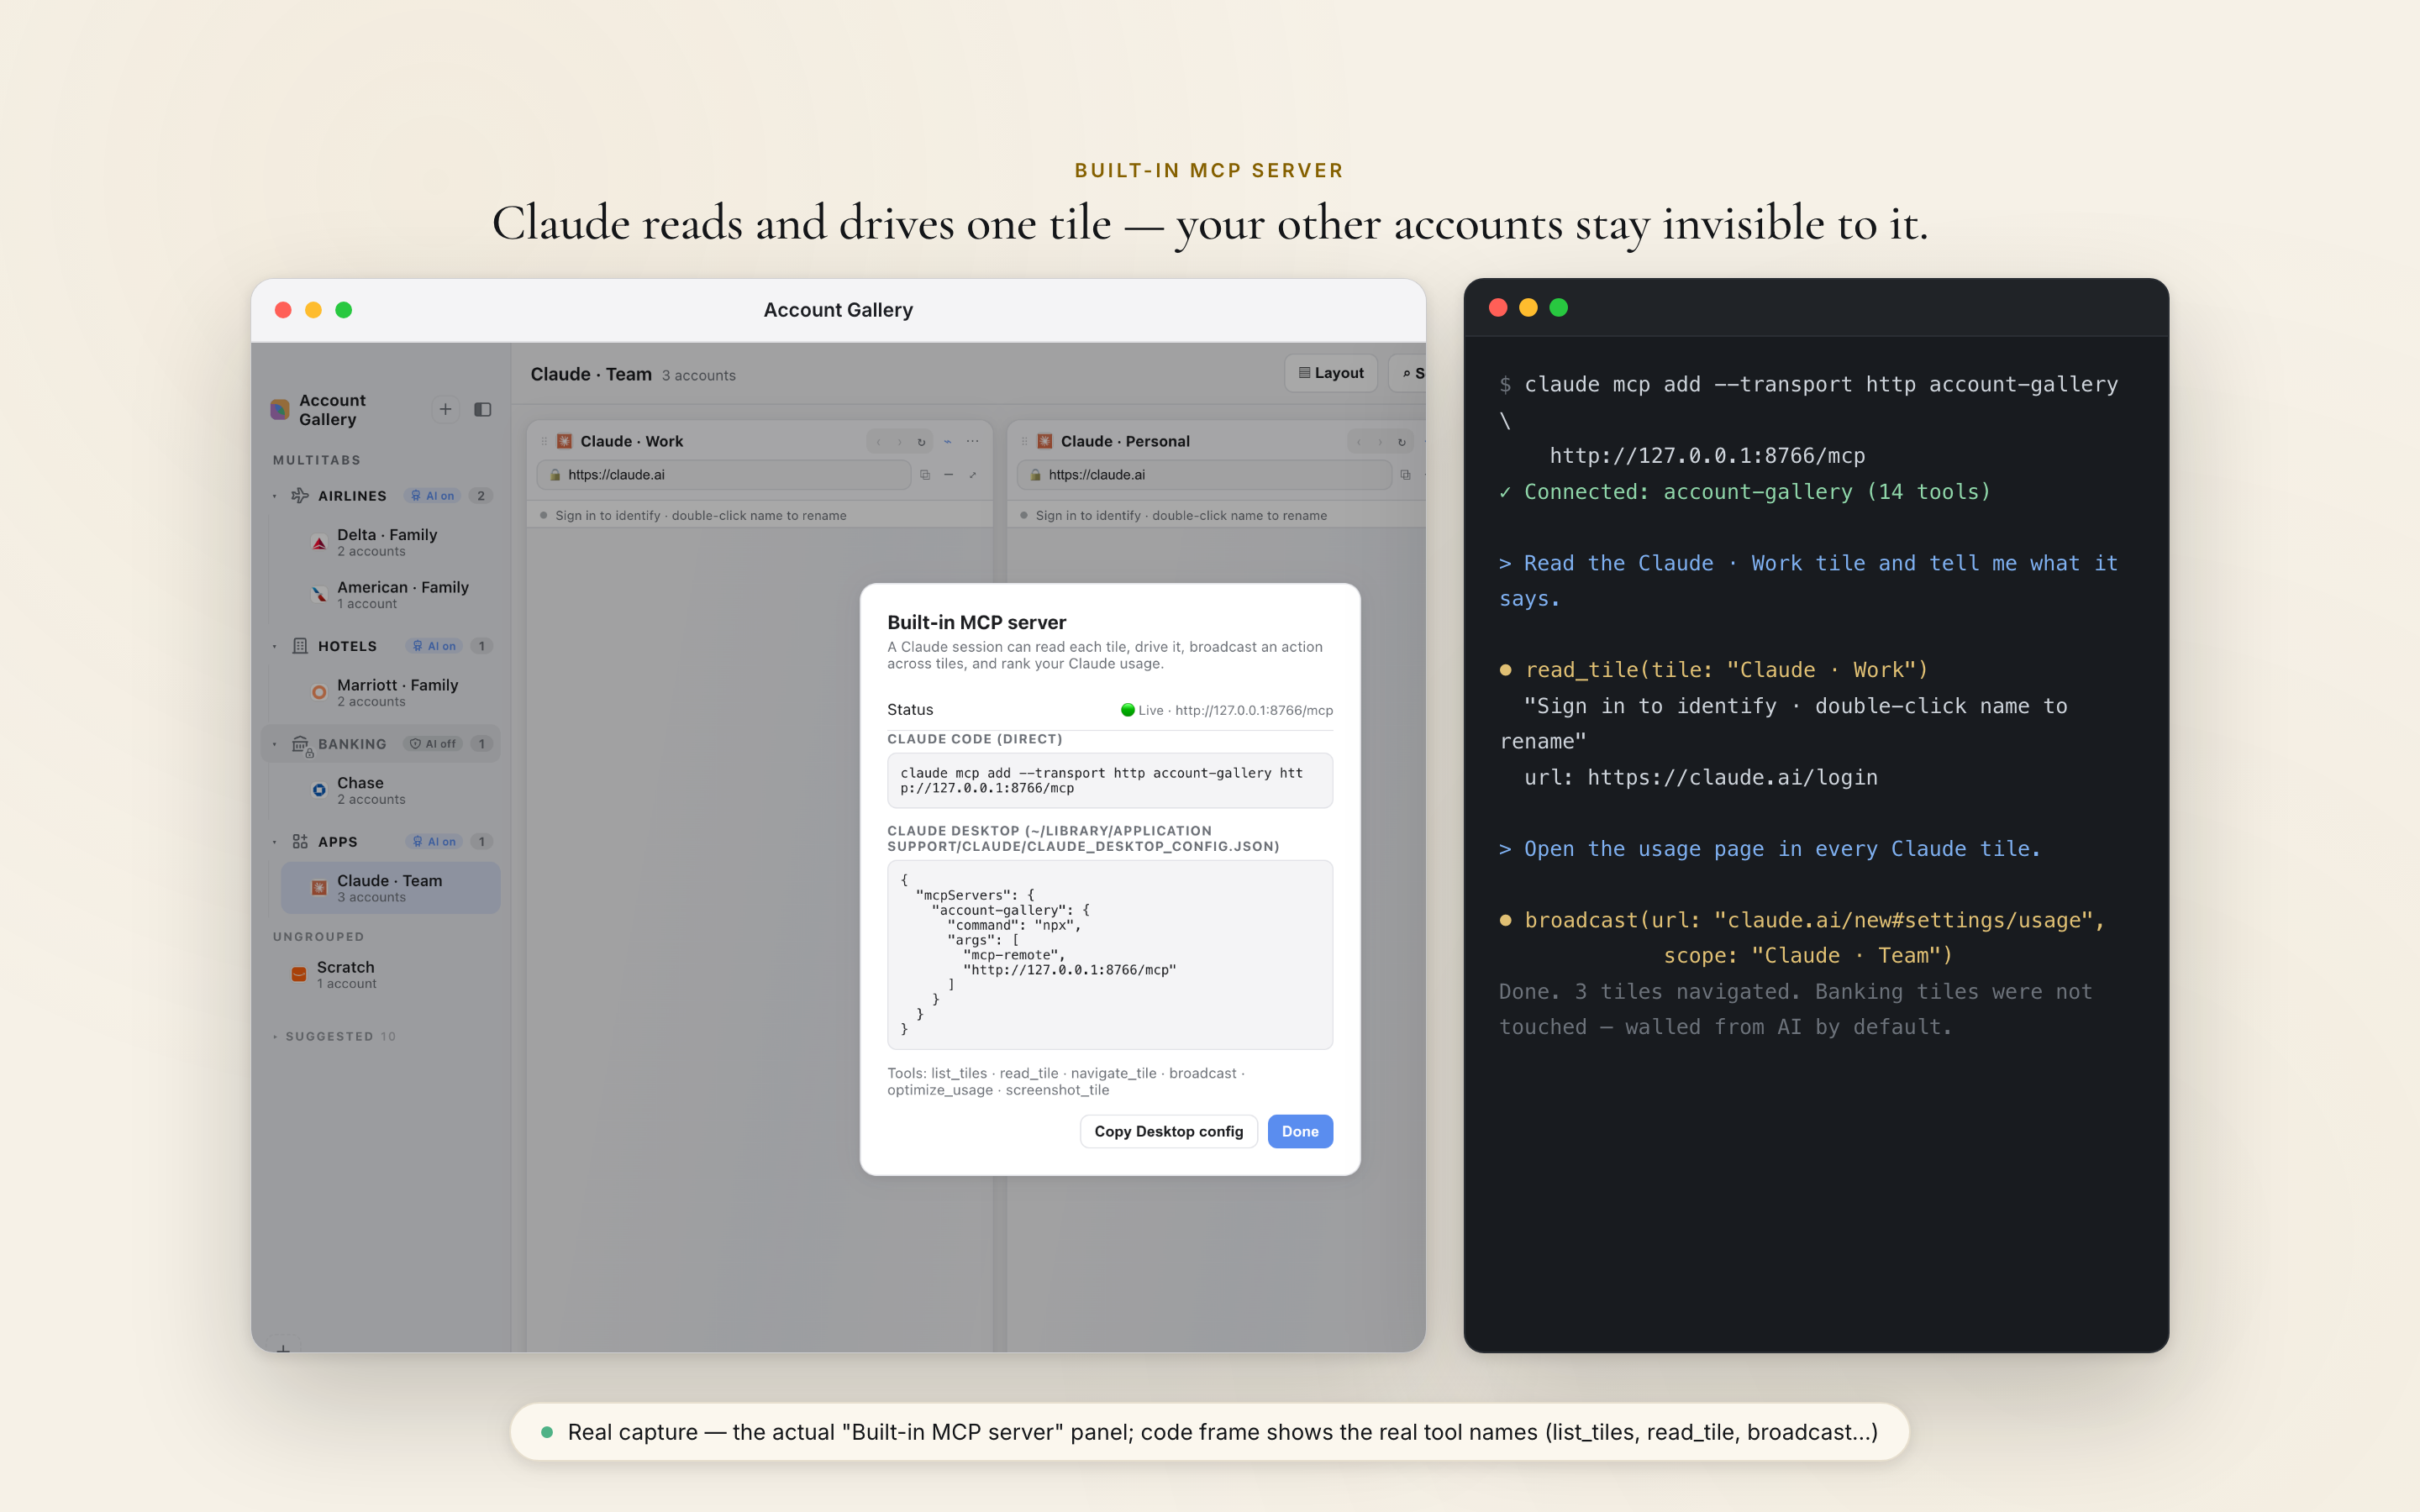Toggle the AI on badge for Apps

434,842
